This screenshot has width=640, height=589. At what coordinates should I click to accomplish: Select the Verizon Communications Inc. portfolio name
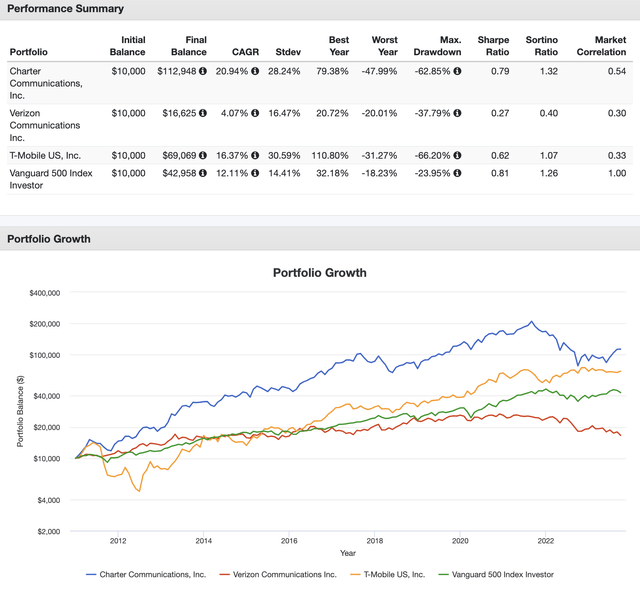tap(45, 125)
